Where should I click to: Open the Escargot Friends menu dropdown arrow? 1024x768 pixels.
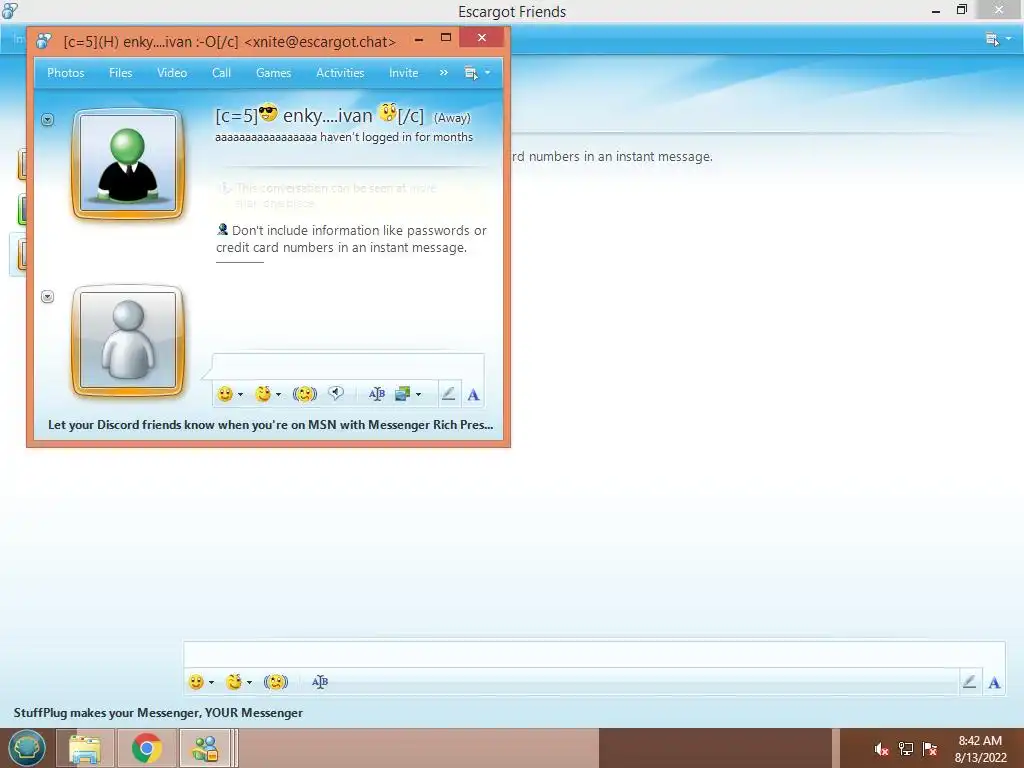pyautogui.click(x=1009, y=39)
